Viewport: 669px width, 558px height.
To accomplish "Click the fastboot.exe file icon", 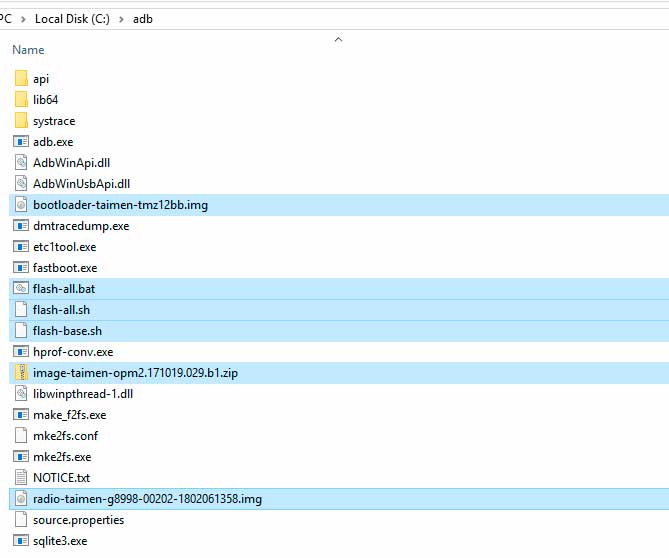I will [21, 267].
